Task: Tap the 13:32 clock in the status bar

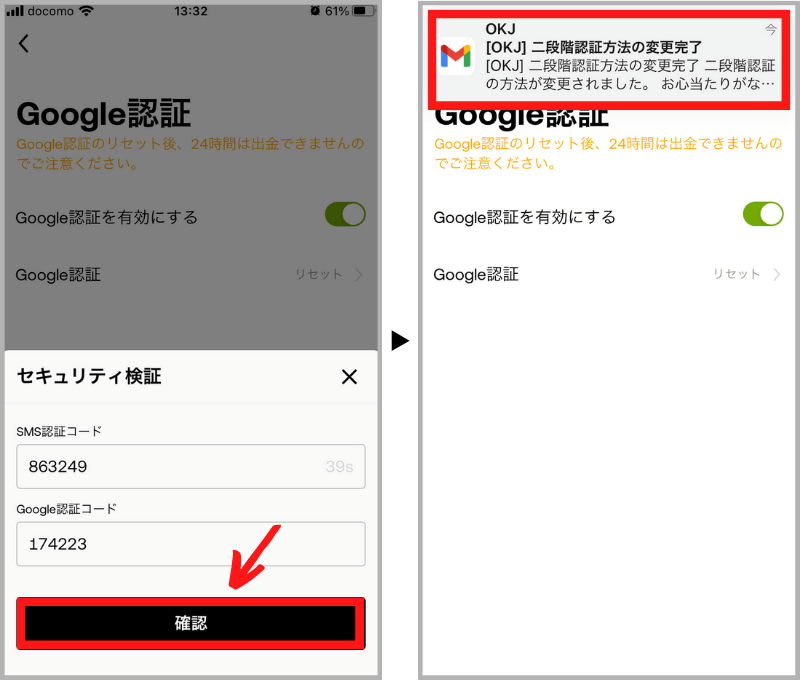Action: point(191,11)
